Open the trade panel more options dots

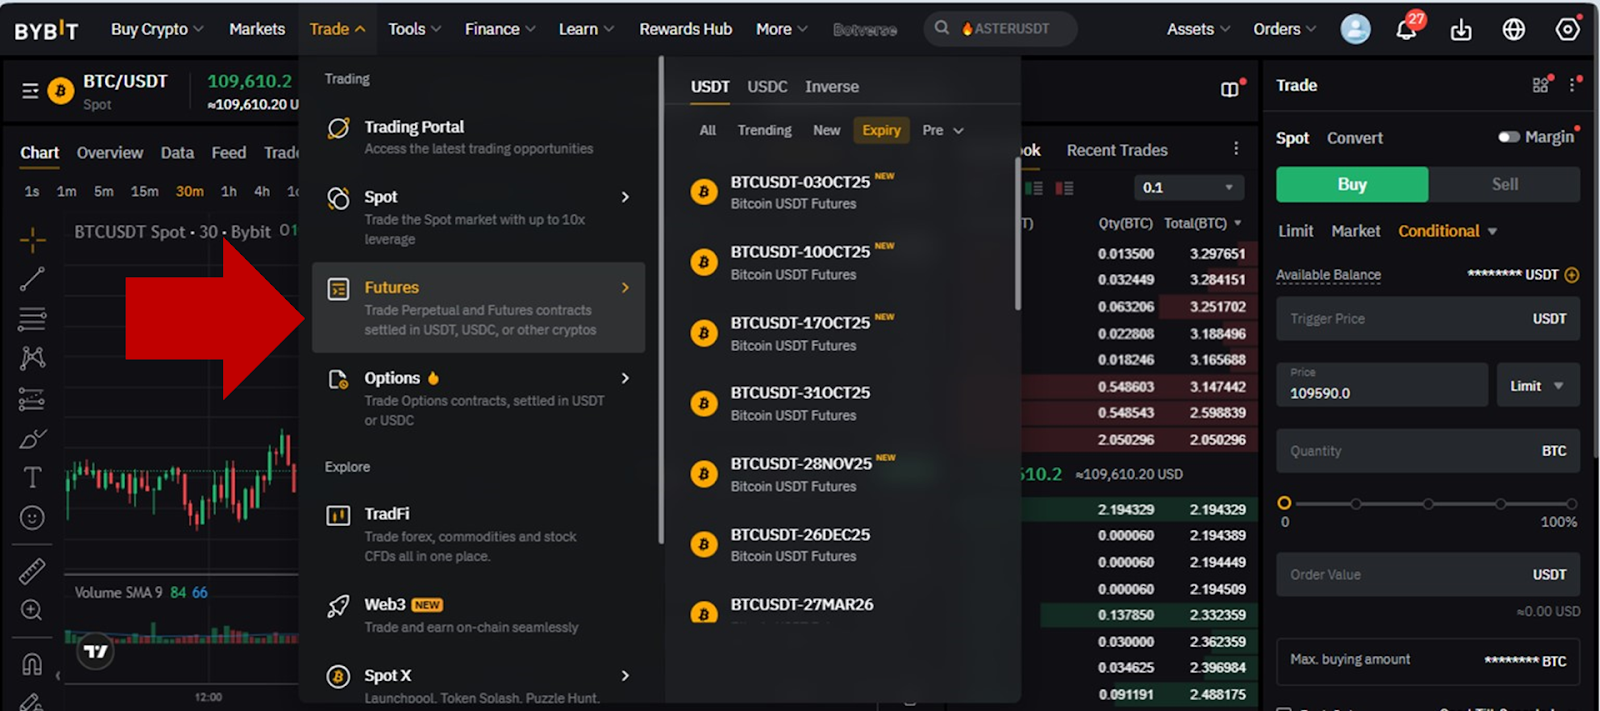point(1573,85)
